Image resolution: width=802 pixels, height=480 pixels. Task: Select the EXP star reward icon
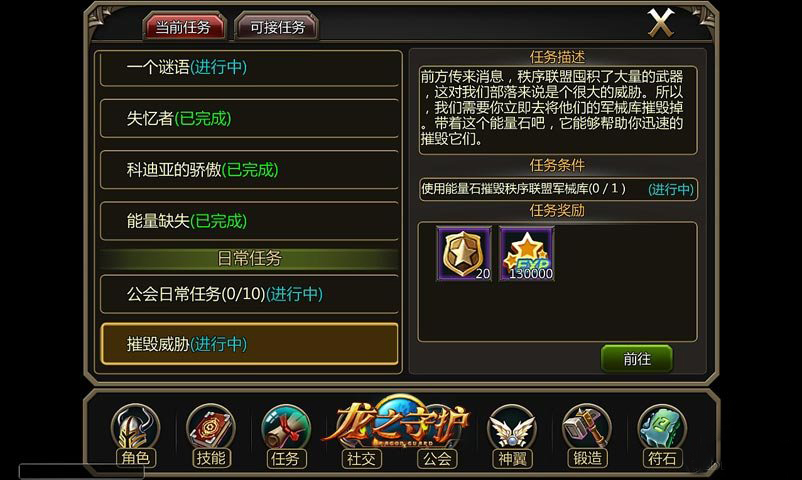coord(527,253)
